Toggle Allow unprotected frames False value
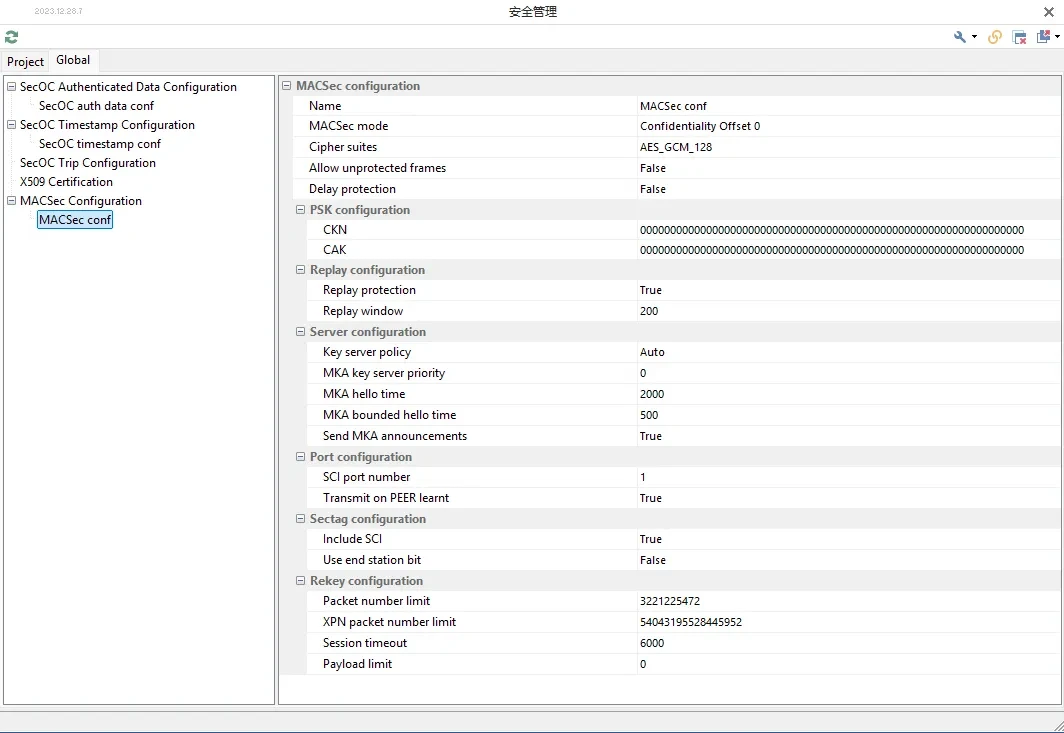 click(653, 168)
